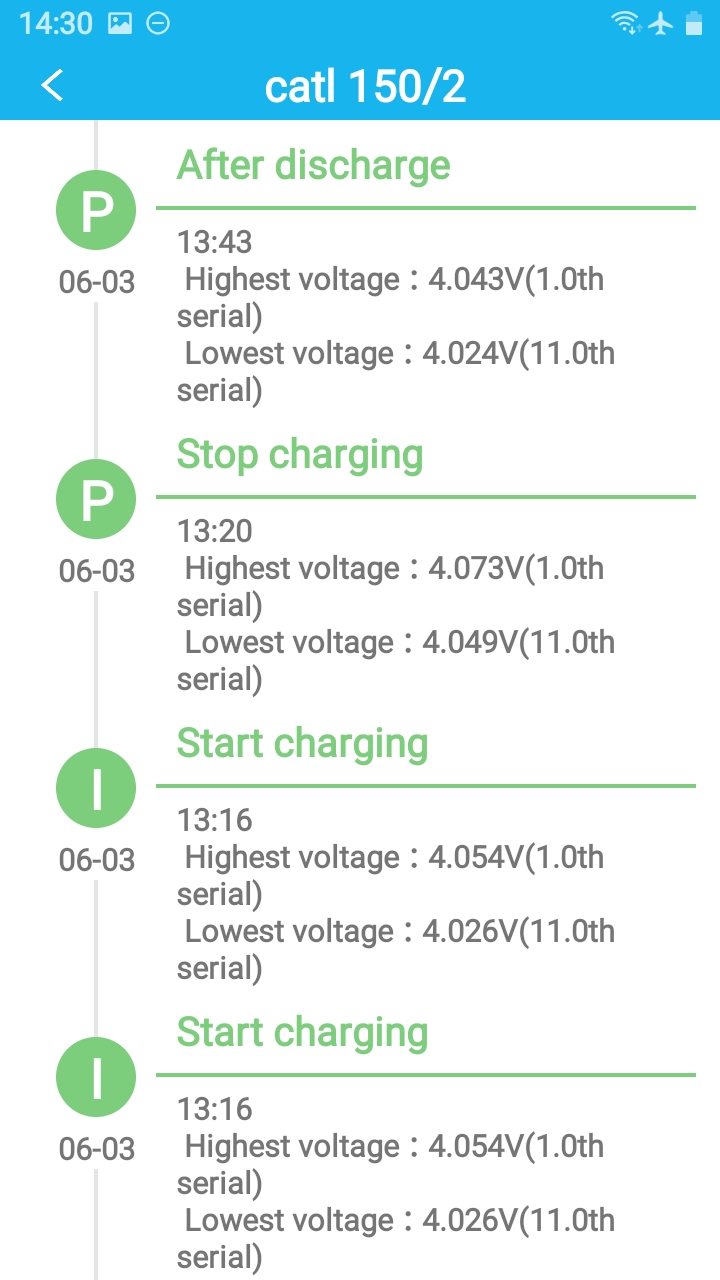Viewport: 720px width, 1280px height.
Task: Select the upper Start charging heading
Action: click(302, 743)
